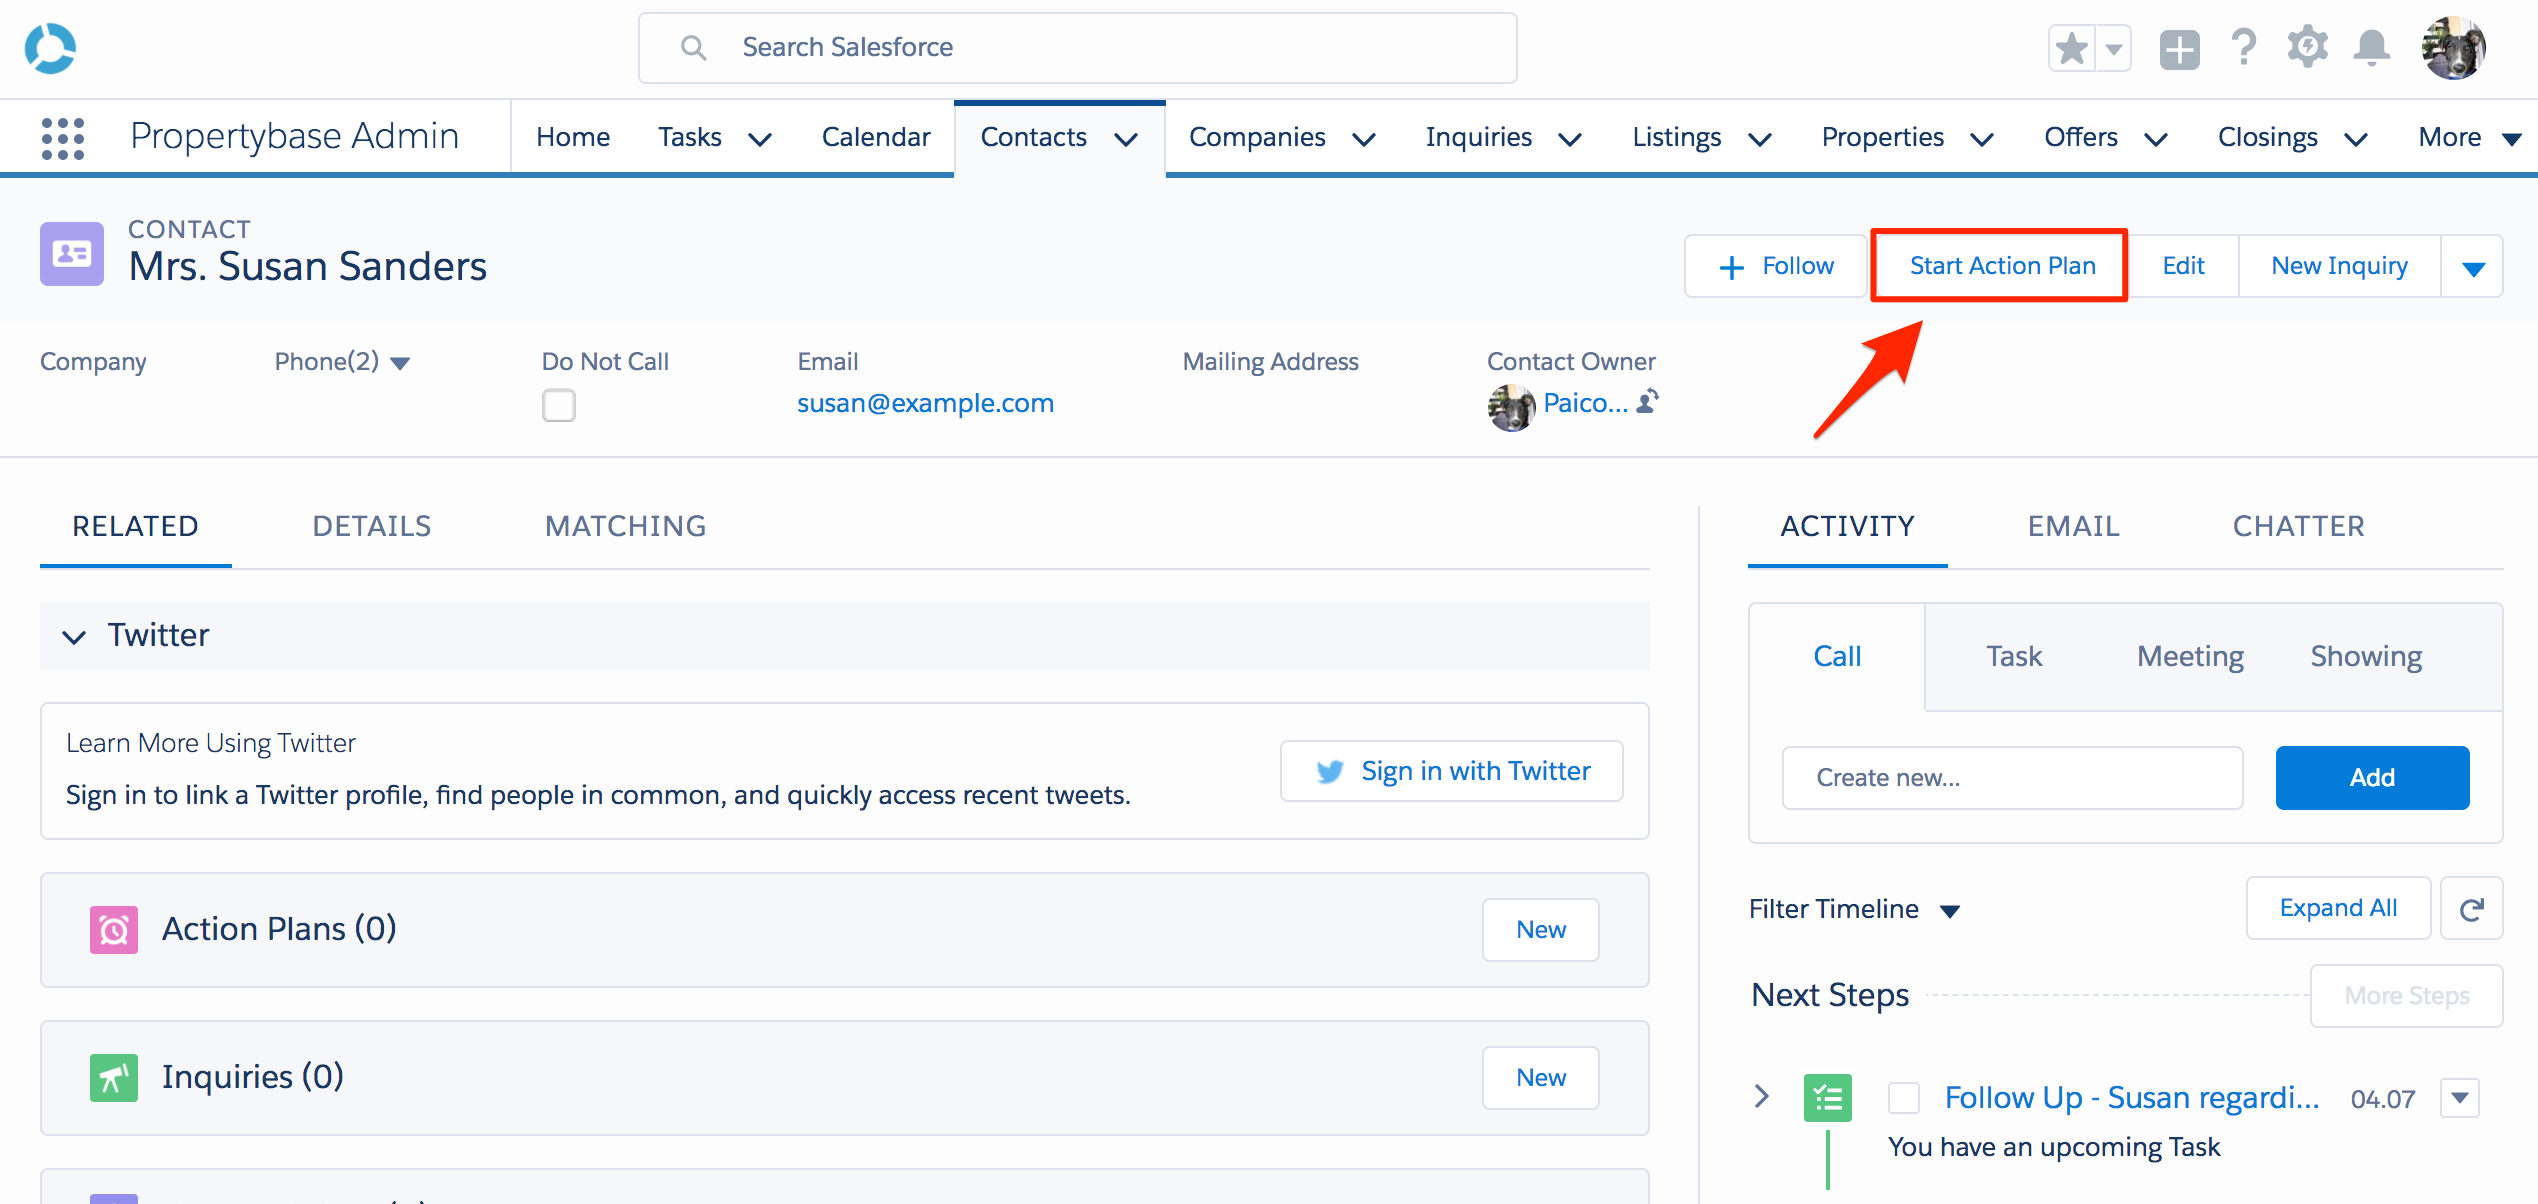
Task: Select the RELATED tab
Action: pos(135,526)
